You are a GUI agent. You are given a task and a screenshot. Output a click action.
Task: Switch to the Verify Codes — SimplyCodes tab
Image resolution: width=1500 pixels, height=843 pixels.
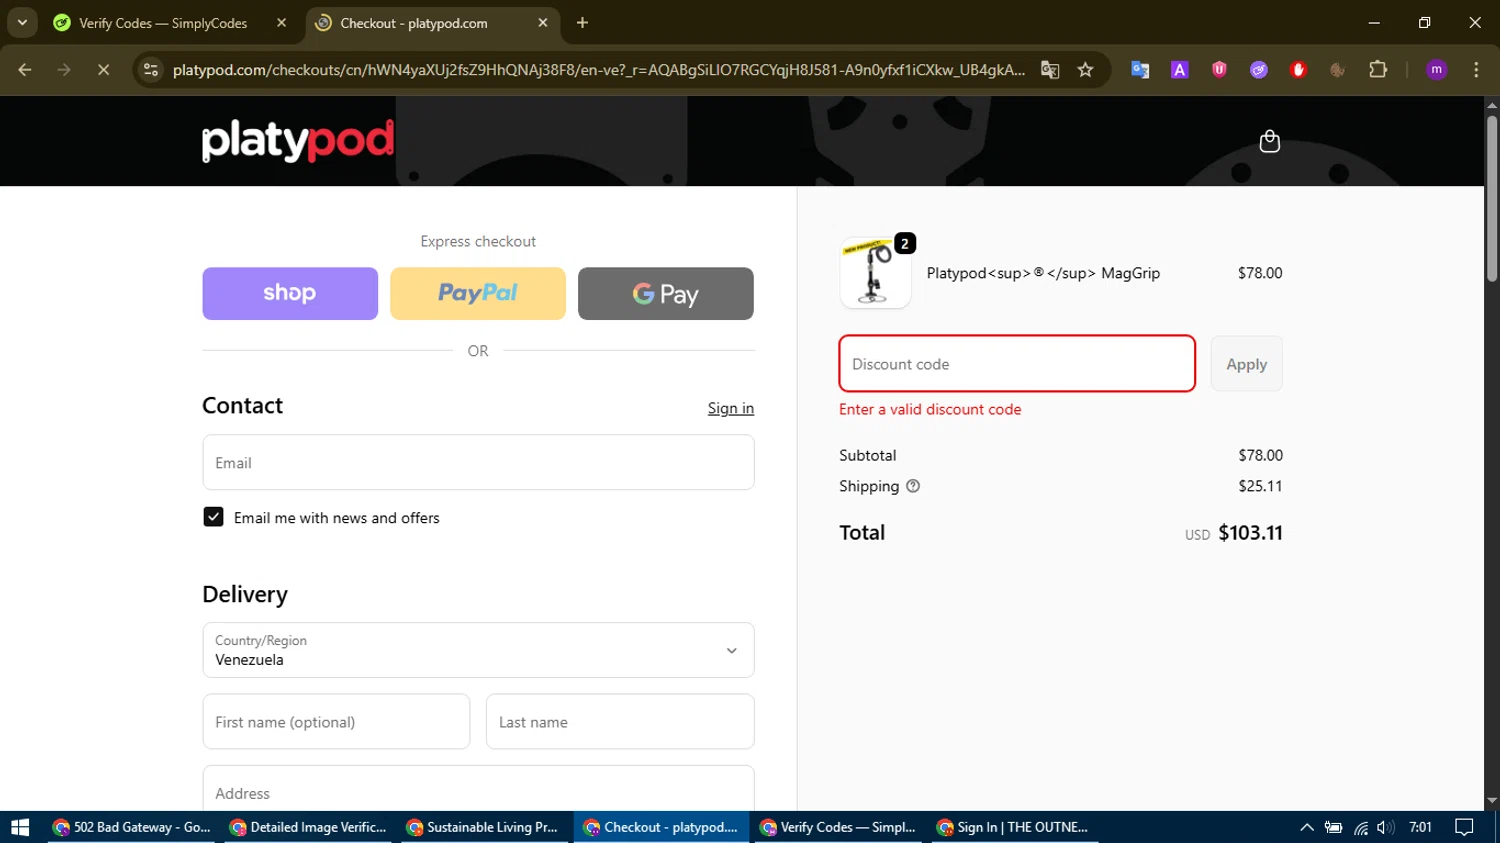[169, 23]
